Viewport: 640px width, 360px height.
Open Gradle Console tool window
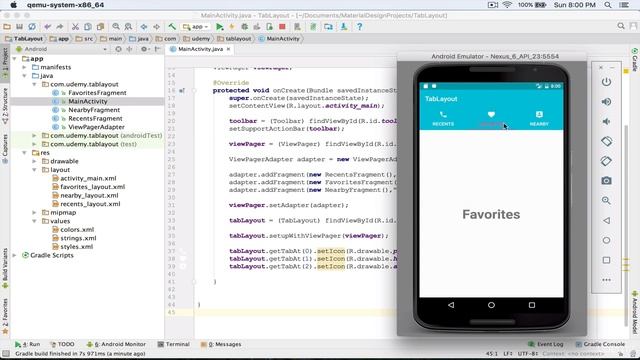click(x=600, y=344)
